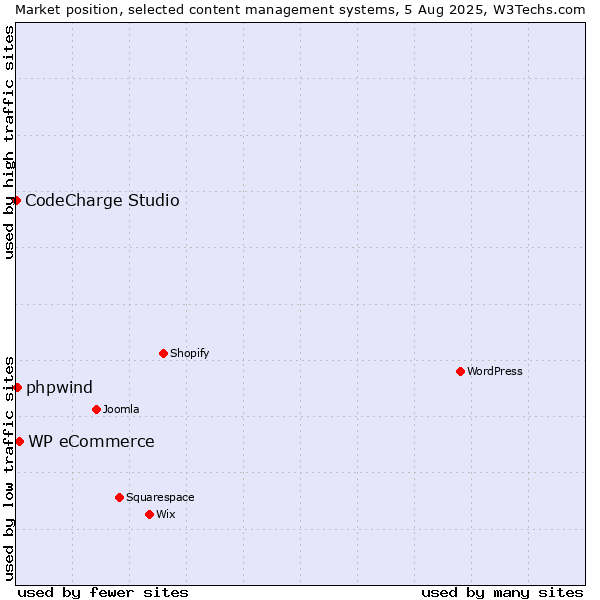600x600 pixels.
Task: Click the Shopify label text
Action: coord(189,354)
